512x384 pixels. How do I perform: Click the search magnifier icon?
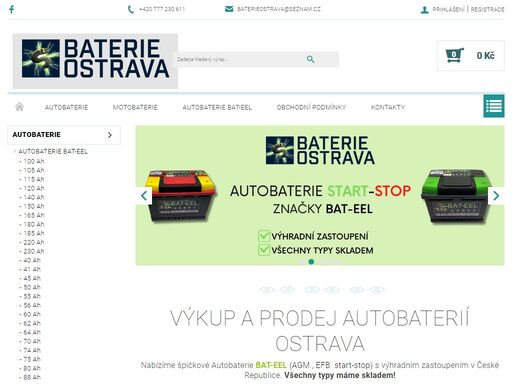pyautogui.click(x=310, y=59)
